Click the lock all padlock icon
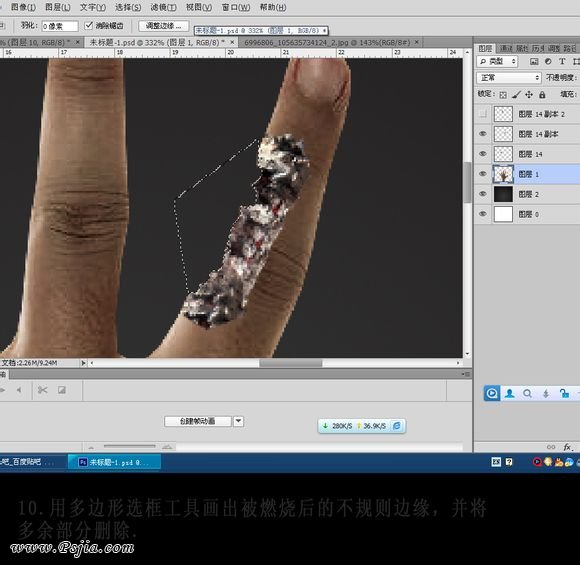580x565 pixels. click(542, 95)
